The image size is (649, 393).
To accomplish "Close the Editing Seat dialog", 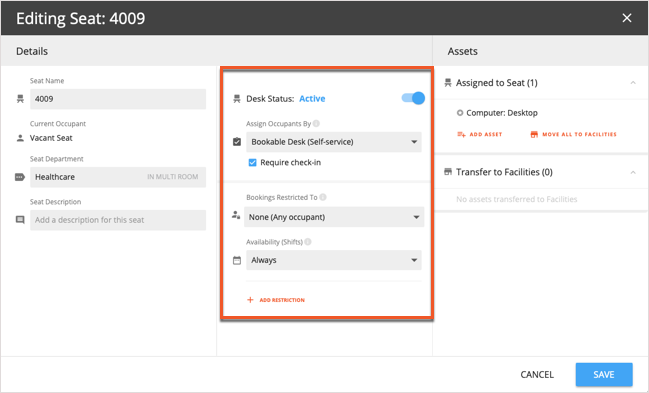I will (x=627, y=18).
